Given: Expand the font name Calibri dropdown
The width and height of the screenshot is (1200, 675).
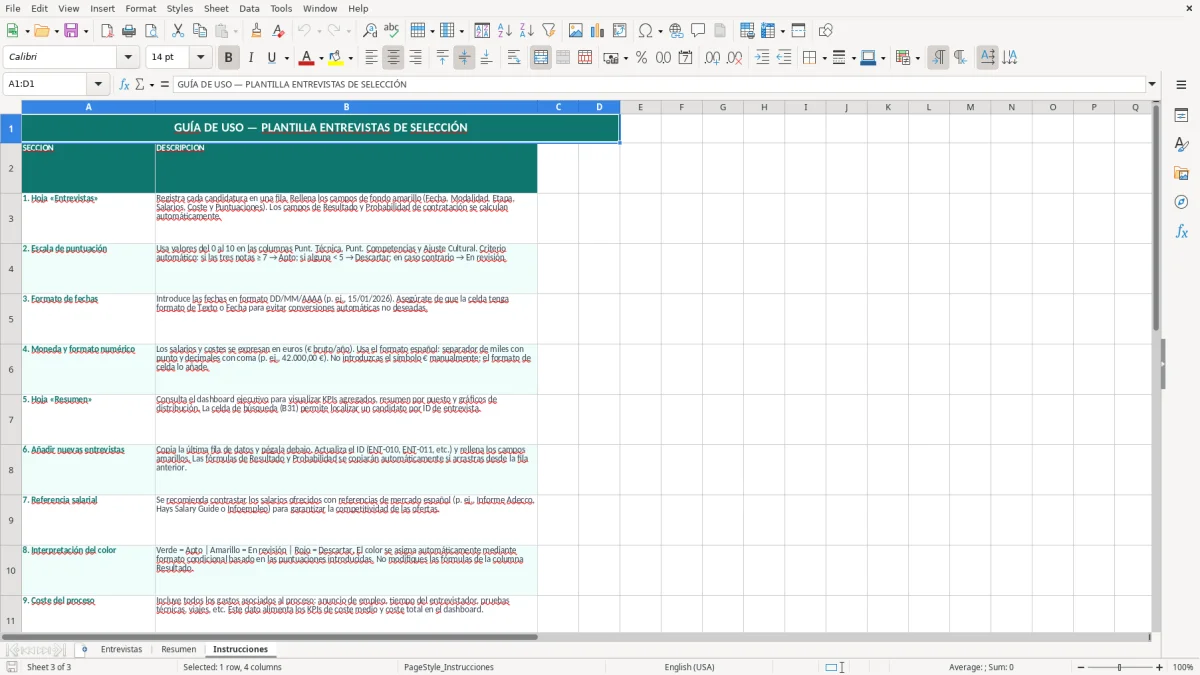Looking at the screenshot, I should (132, 58).
